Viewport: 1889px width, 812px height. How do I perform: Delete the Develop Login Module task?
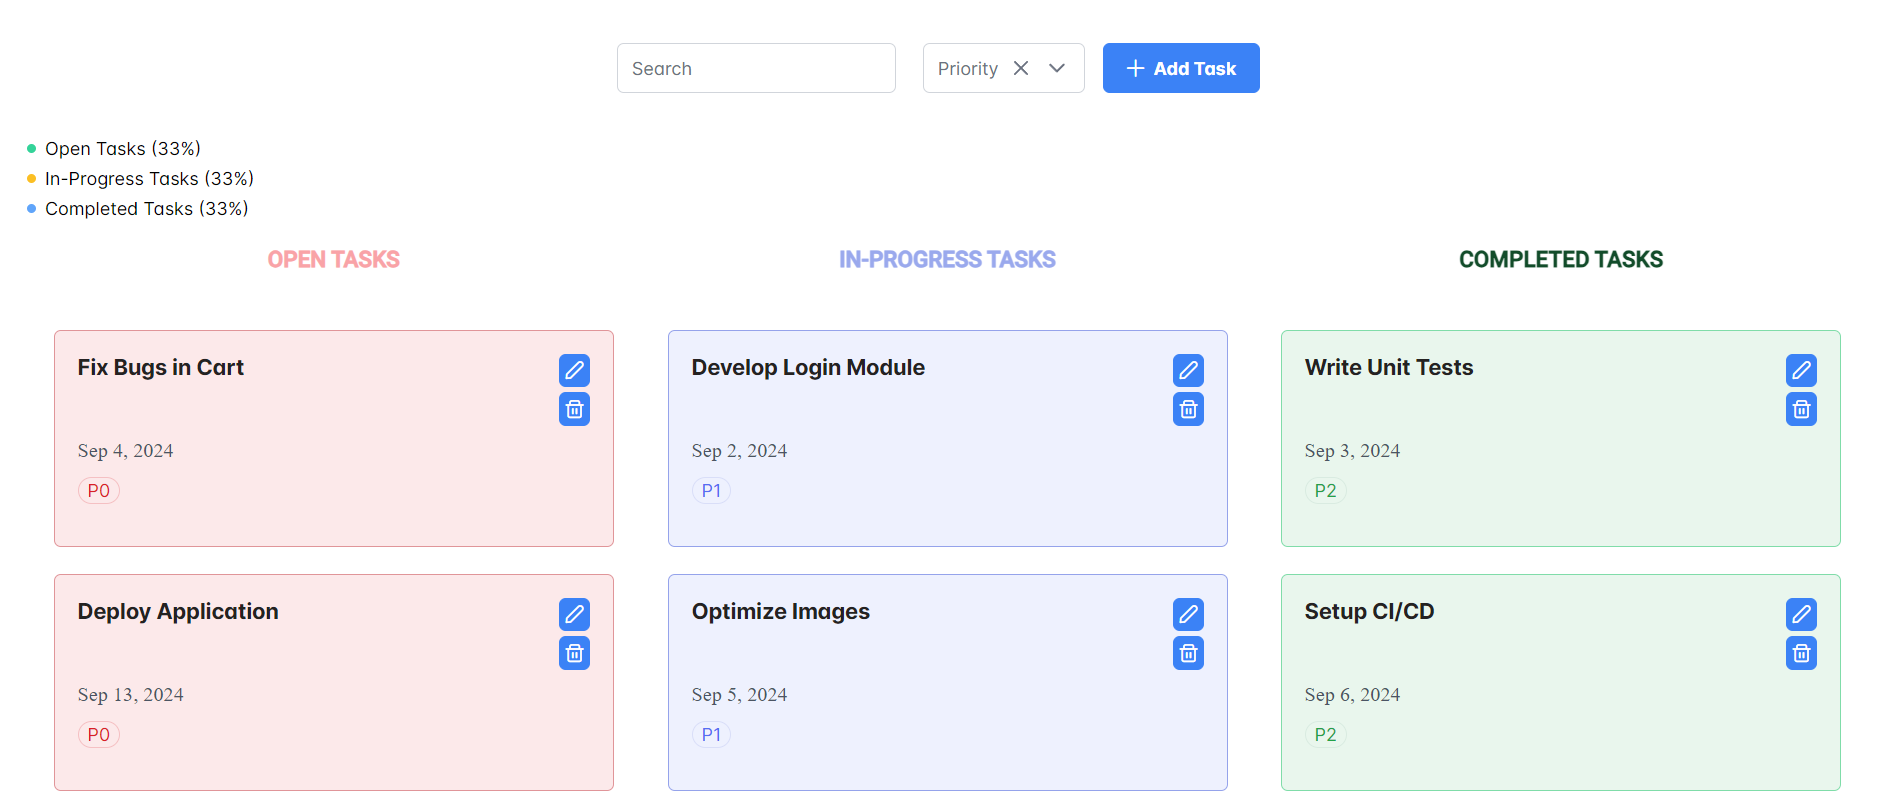pyautogui.click(x=1188, y=409)
